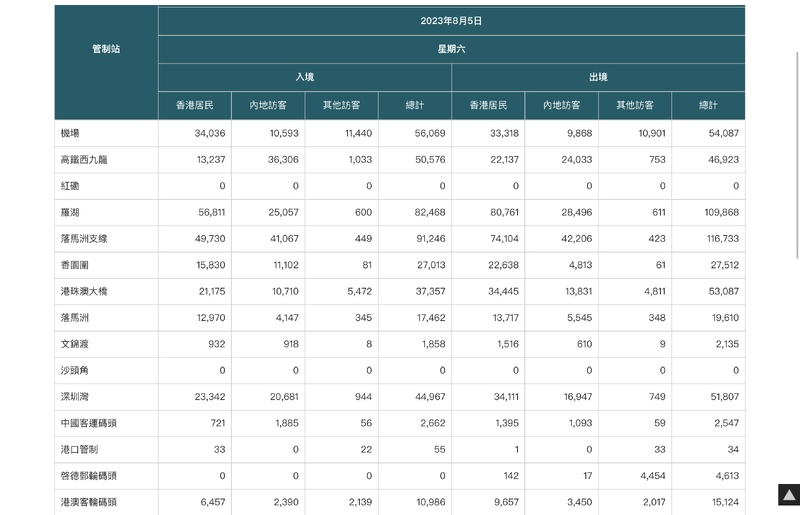Image resolution: width=800 pixels, height=515 pixels.
Task: Click the value 22,638
Action: click(x=504, y=265)
